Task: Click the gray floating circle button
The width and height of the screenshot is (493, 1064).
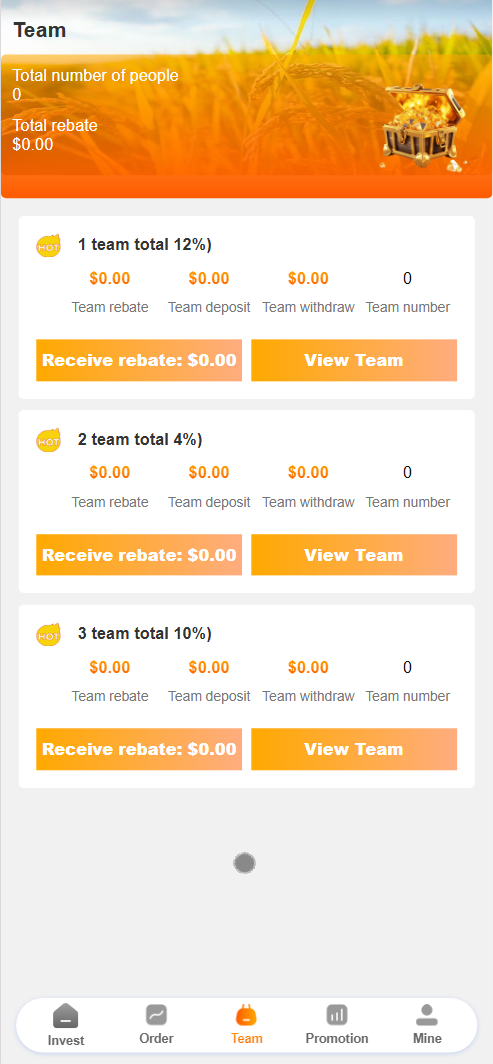Action: (244, 863)
